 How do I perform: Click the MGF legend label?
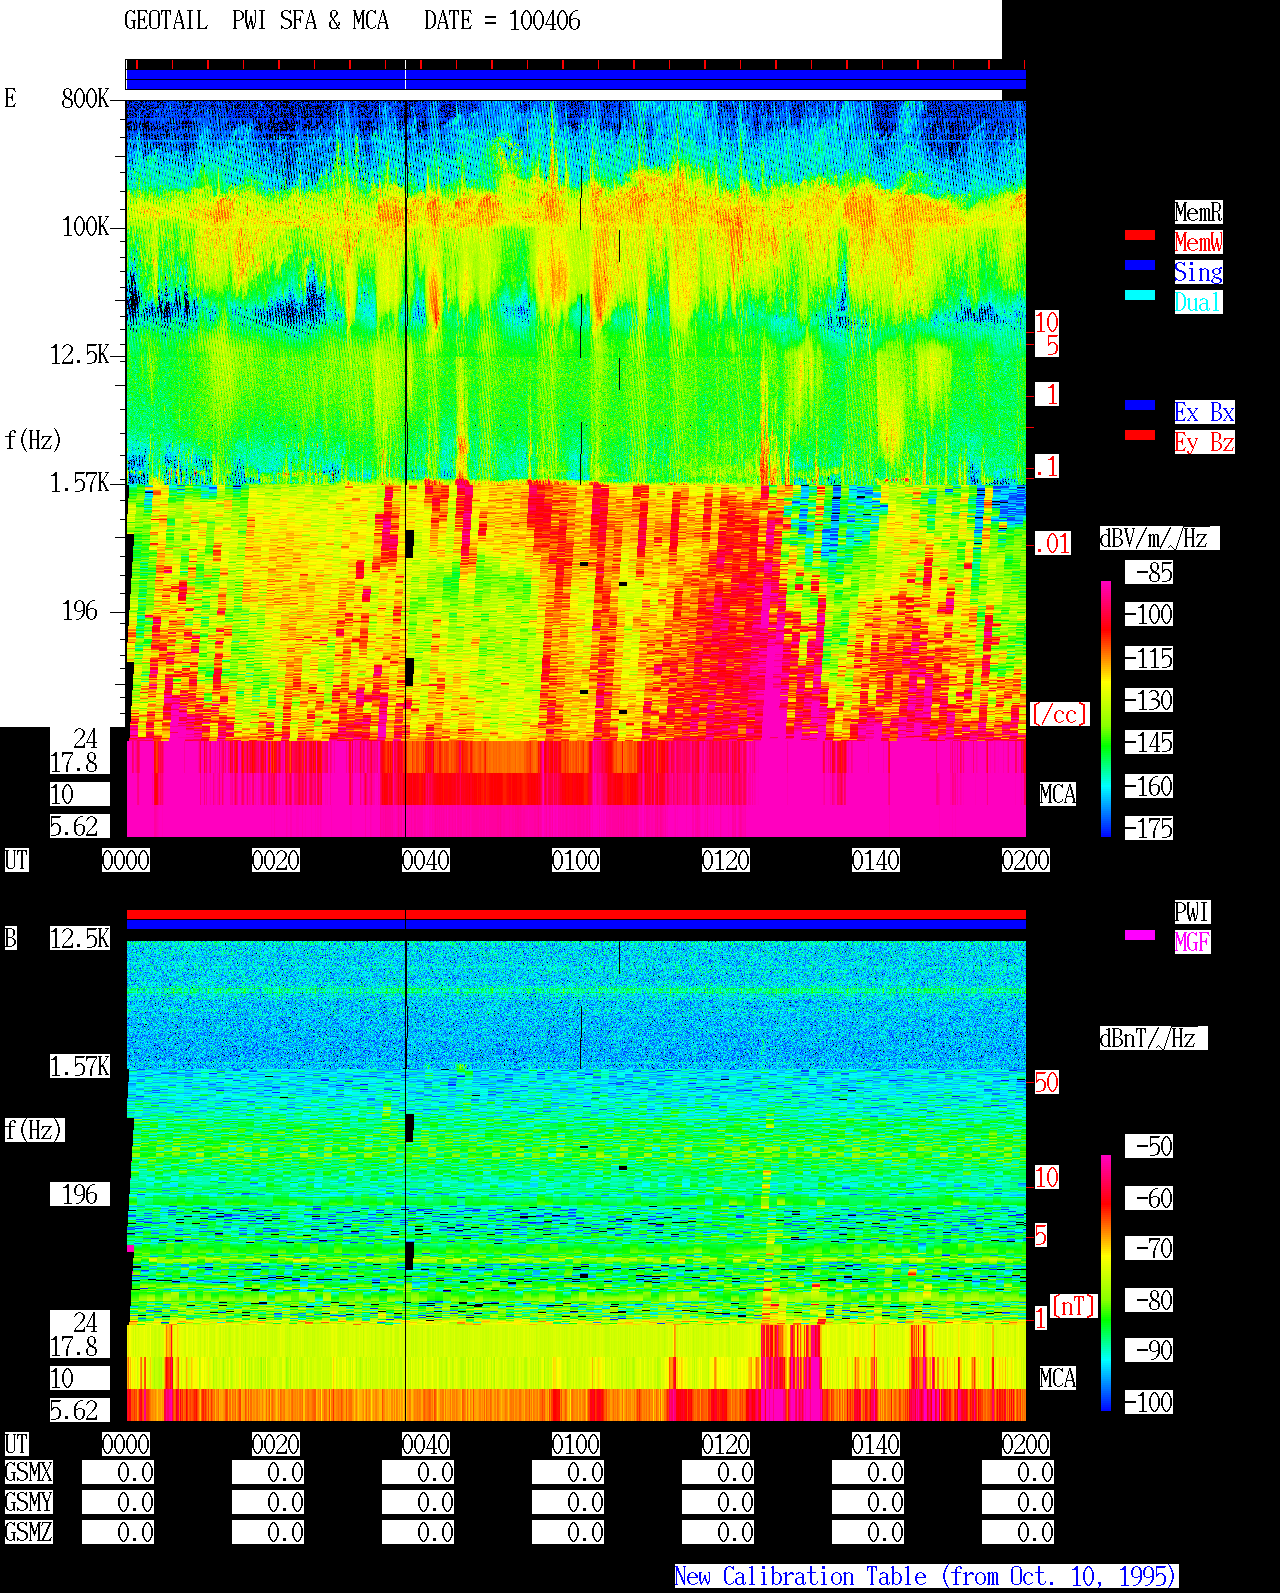1192,942
